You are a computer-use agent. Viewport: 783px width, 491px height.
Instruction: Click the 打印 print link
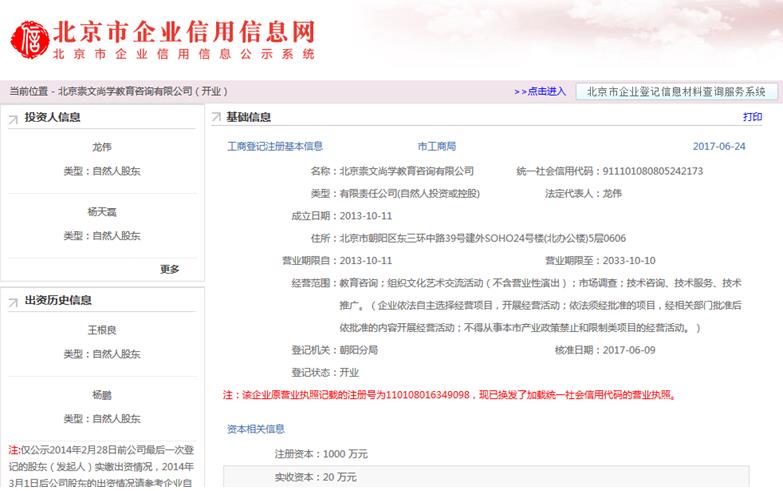point(752,117)
